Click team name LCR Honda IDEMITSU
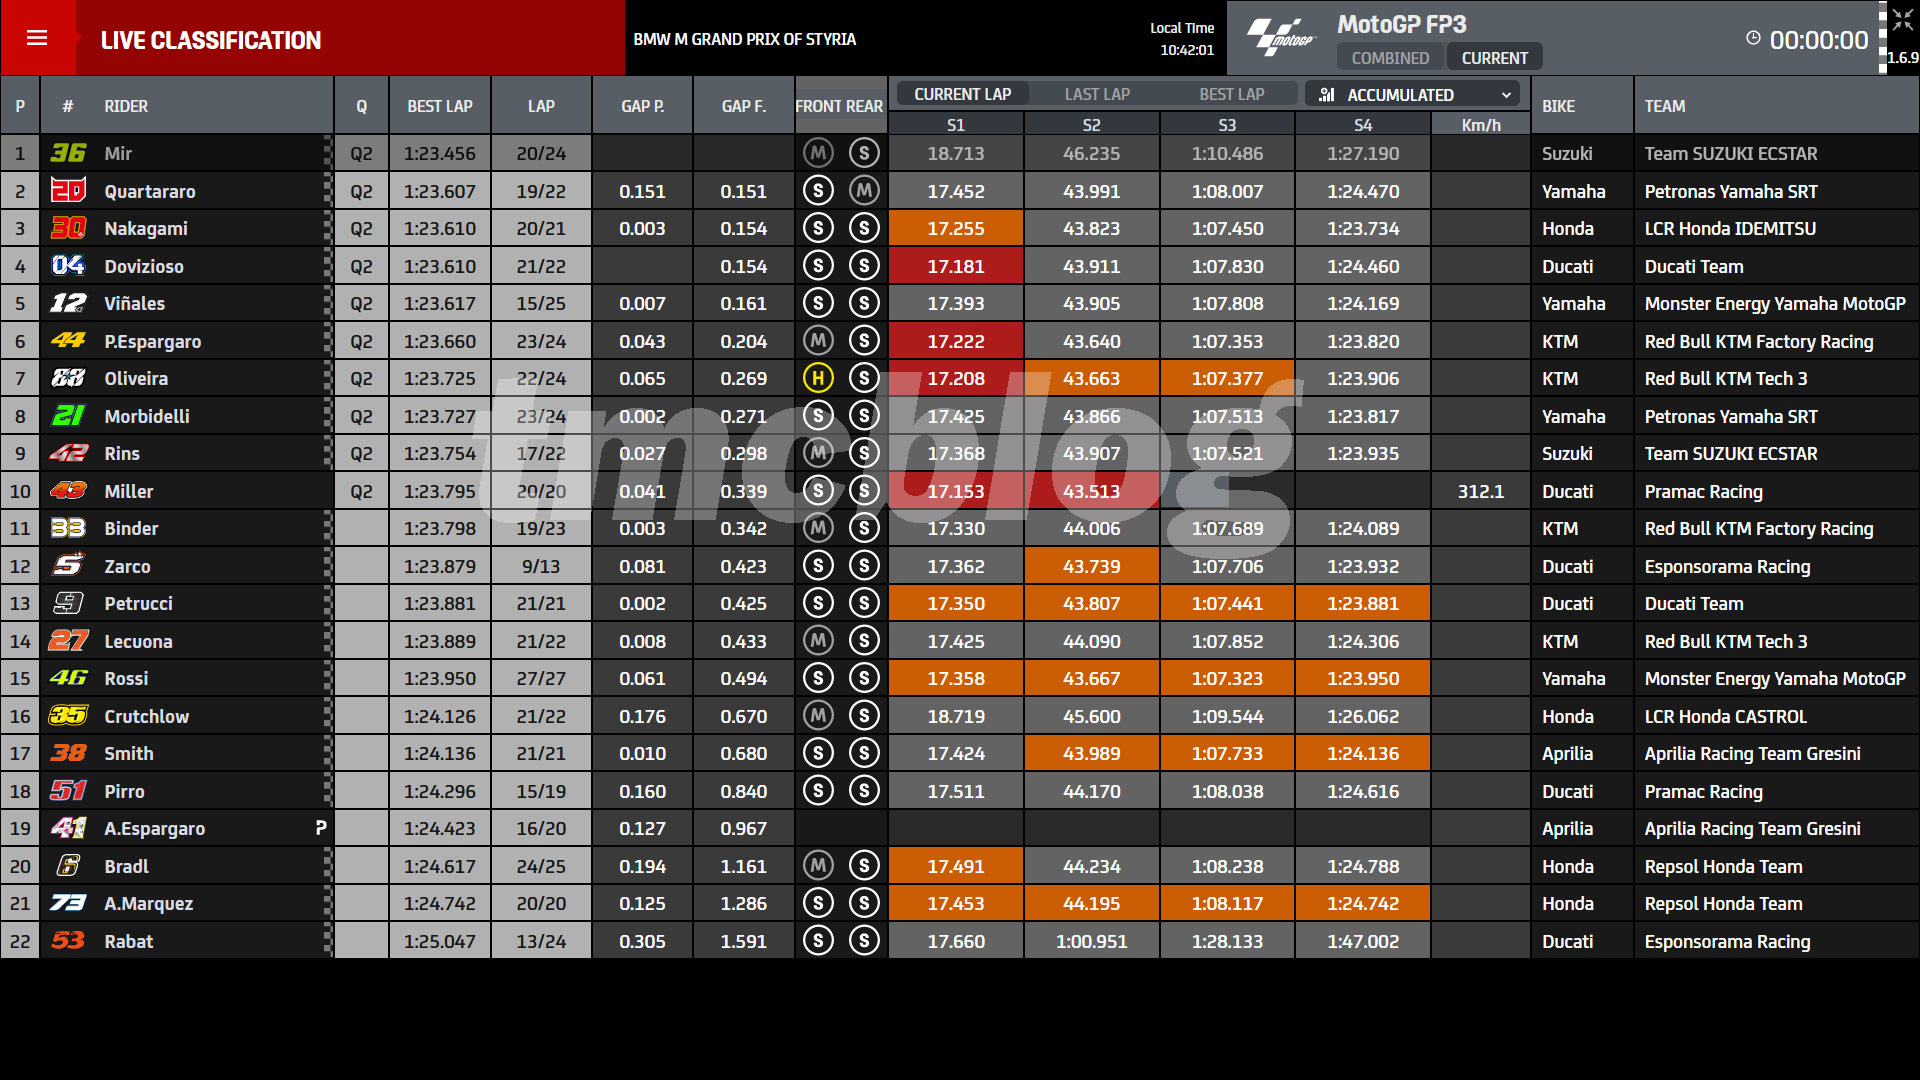Image resolution: width=1920 pixels, height=1080 pixels. coord(1730,228)
